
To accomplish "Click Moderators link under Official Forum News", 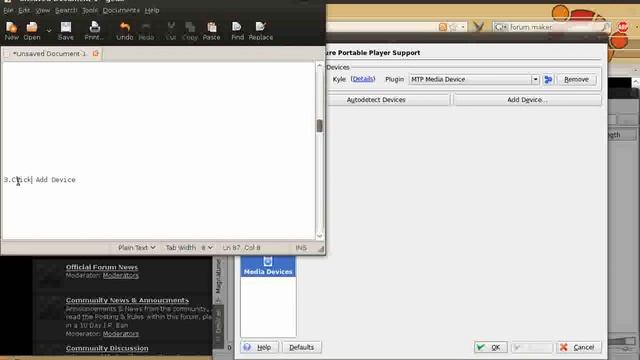I will point(121,276).
